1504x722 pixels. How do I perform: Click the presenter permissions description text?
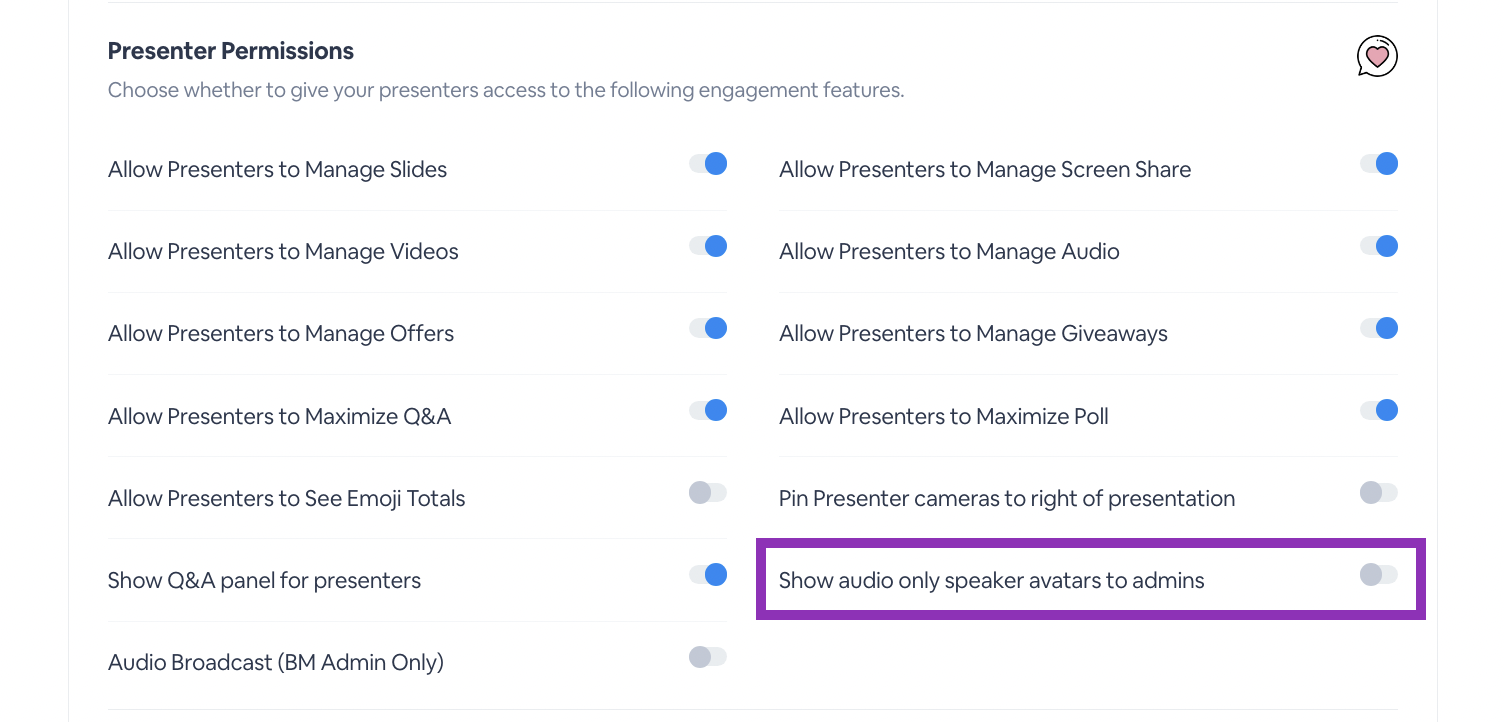pyautogui.click(x=506, y=90)
